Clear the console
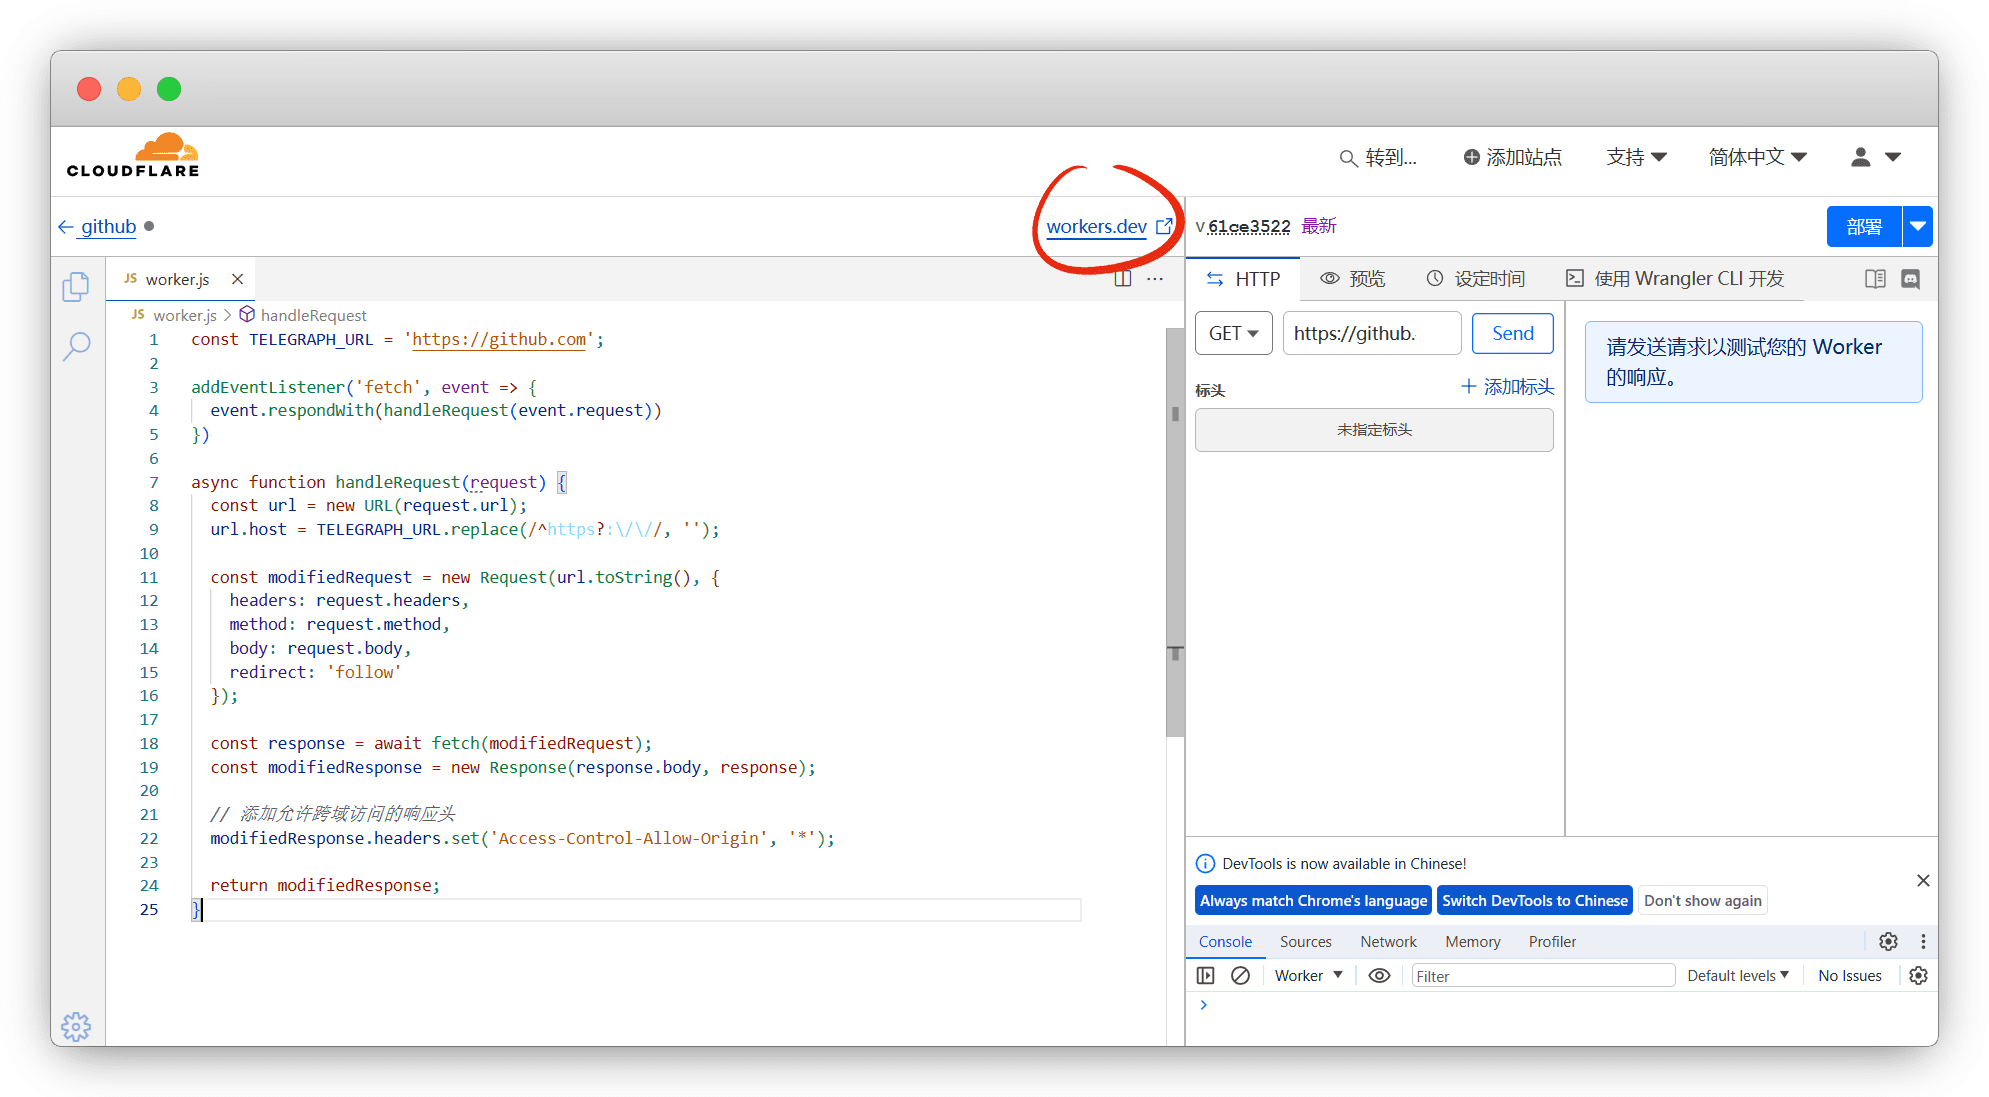 pyautogui.click(x=1240, y=976)
